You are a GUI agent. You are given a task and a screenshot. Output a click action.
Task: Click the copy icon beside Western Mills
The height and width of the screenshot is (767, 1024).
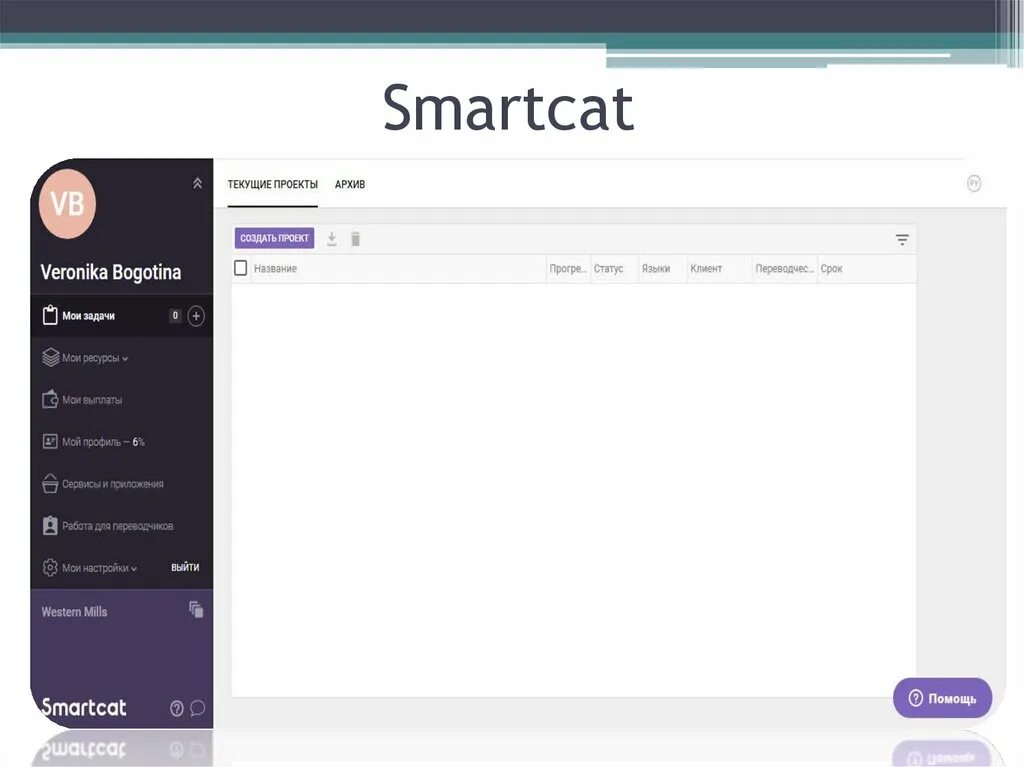tap(196, 610)
